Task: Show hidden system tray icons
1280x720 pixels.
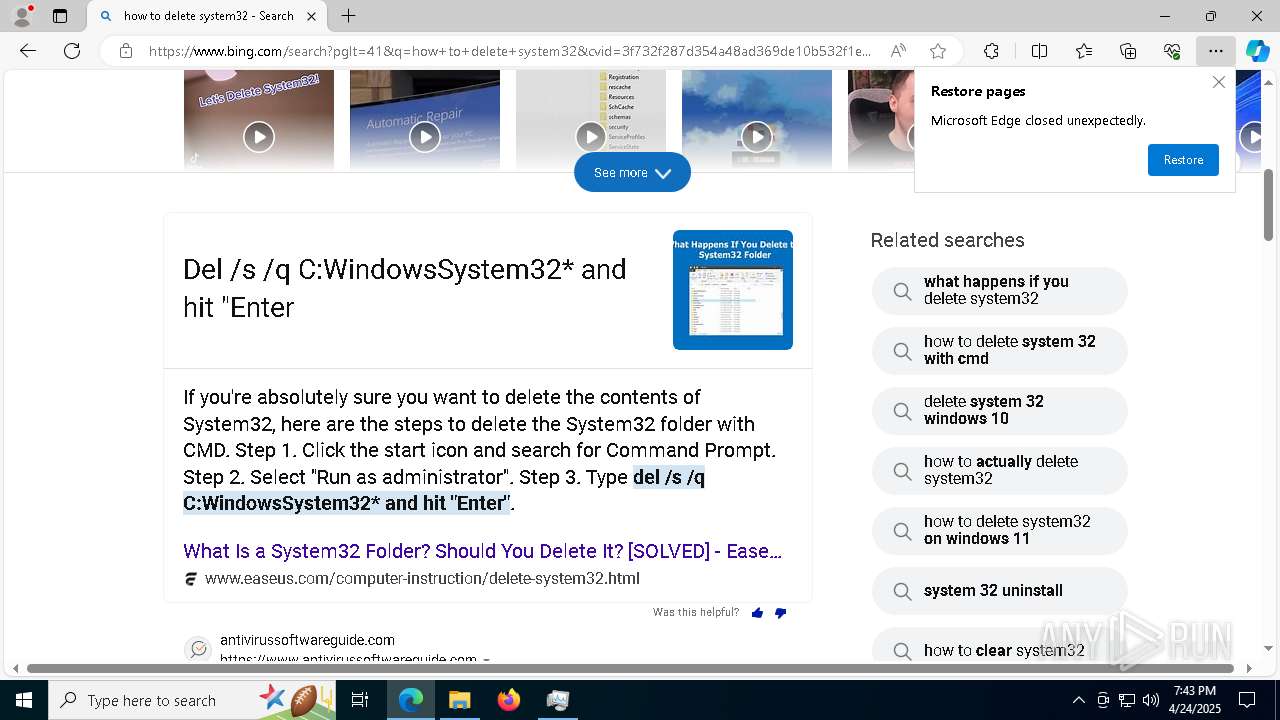Action: 1078,700
